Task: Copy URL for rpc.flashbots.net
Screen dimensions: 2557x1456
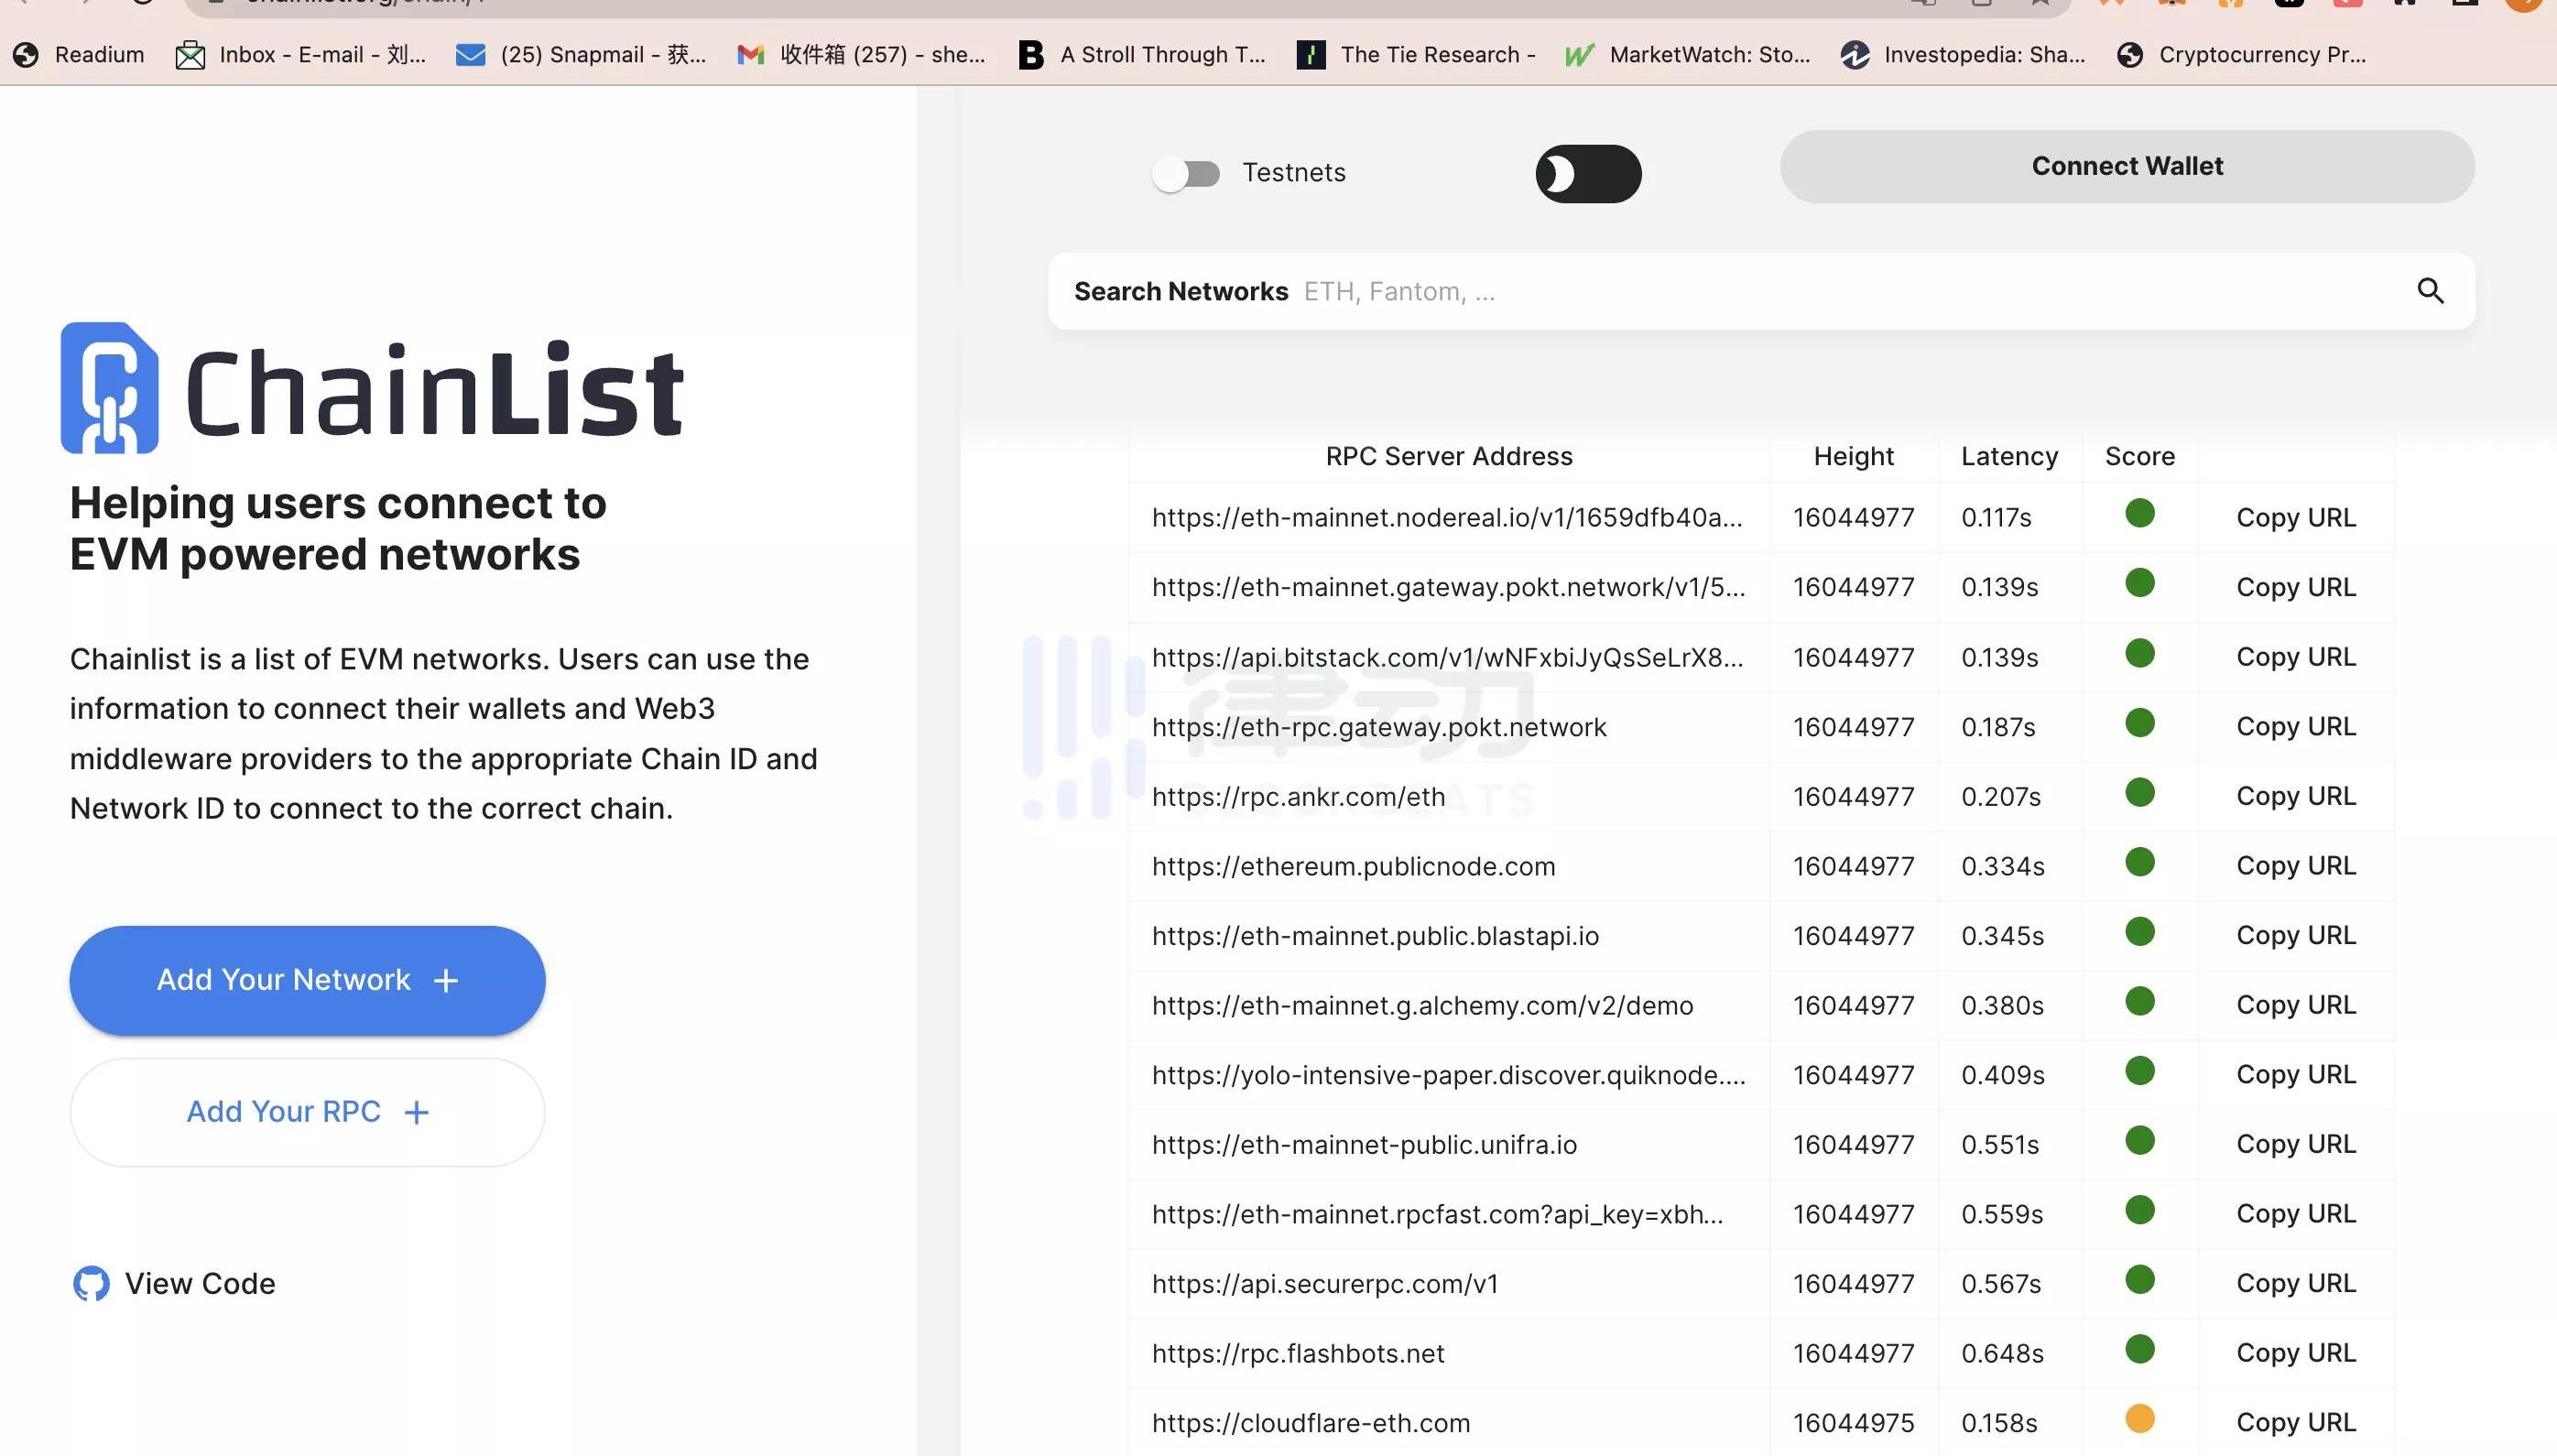Action: 2296,1352
